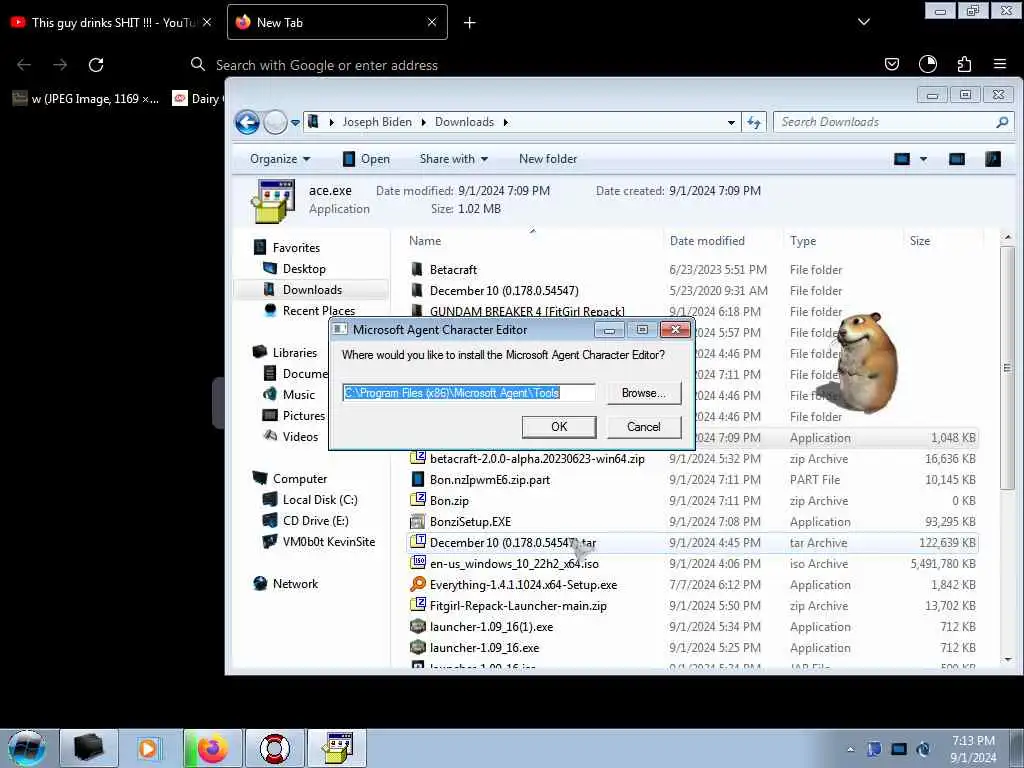The width and height of the screenshot is (1024, 768).
Task: Open the Browse... button for the install folder
Action: tap(644, 392)
